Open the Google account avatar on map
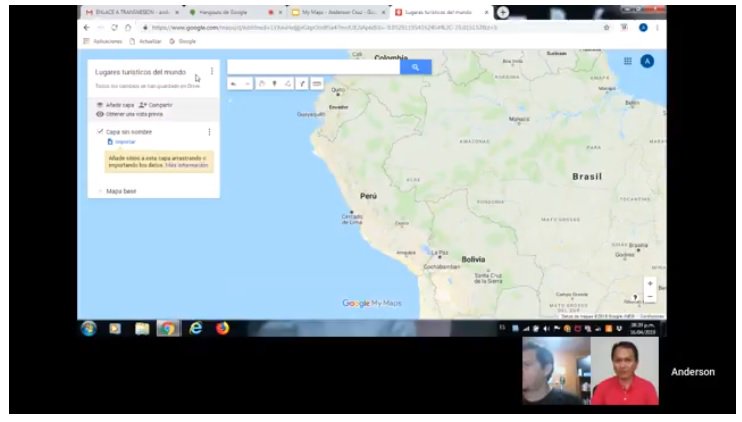Image resolution: width=742 pixels, height=422 pixels. [x=647, y=61]
